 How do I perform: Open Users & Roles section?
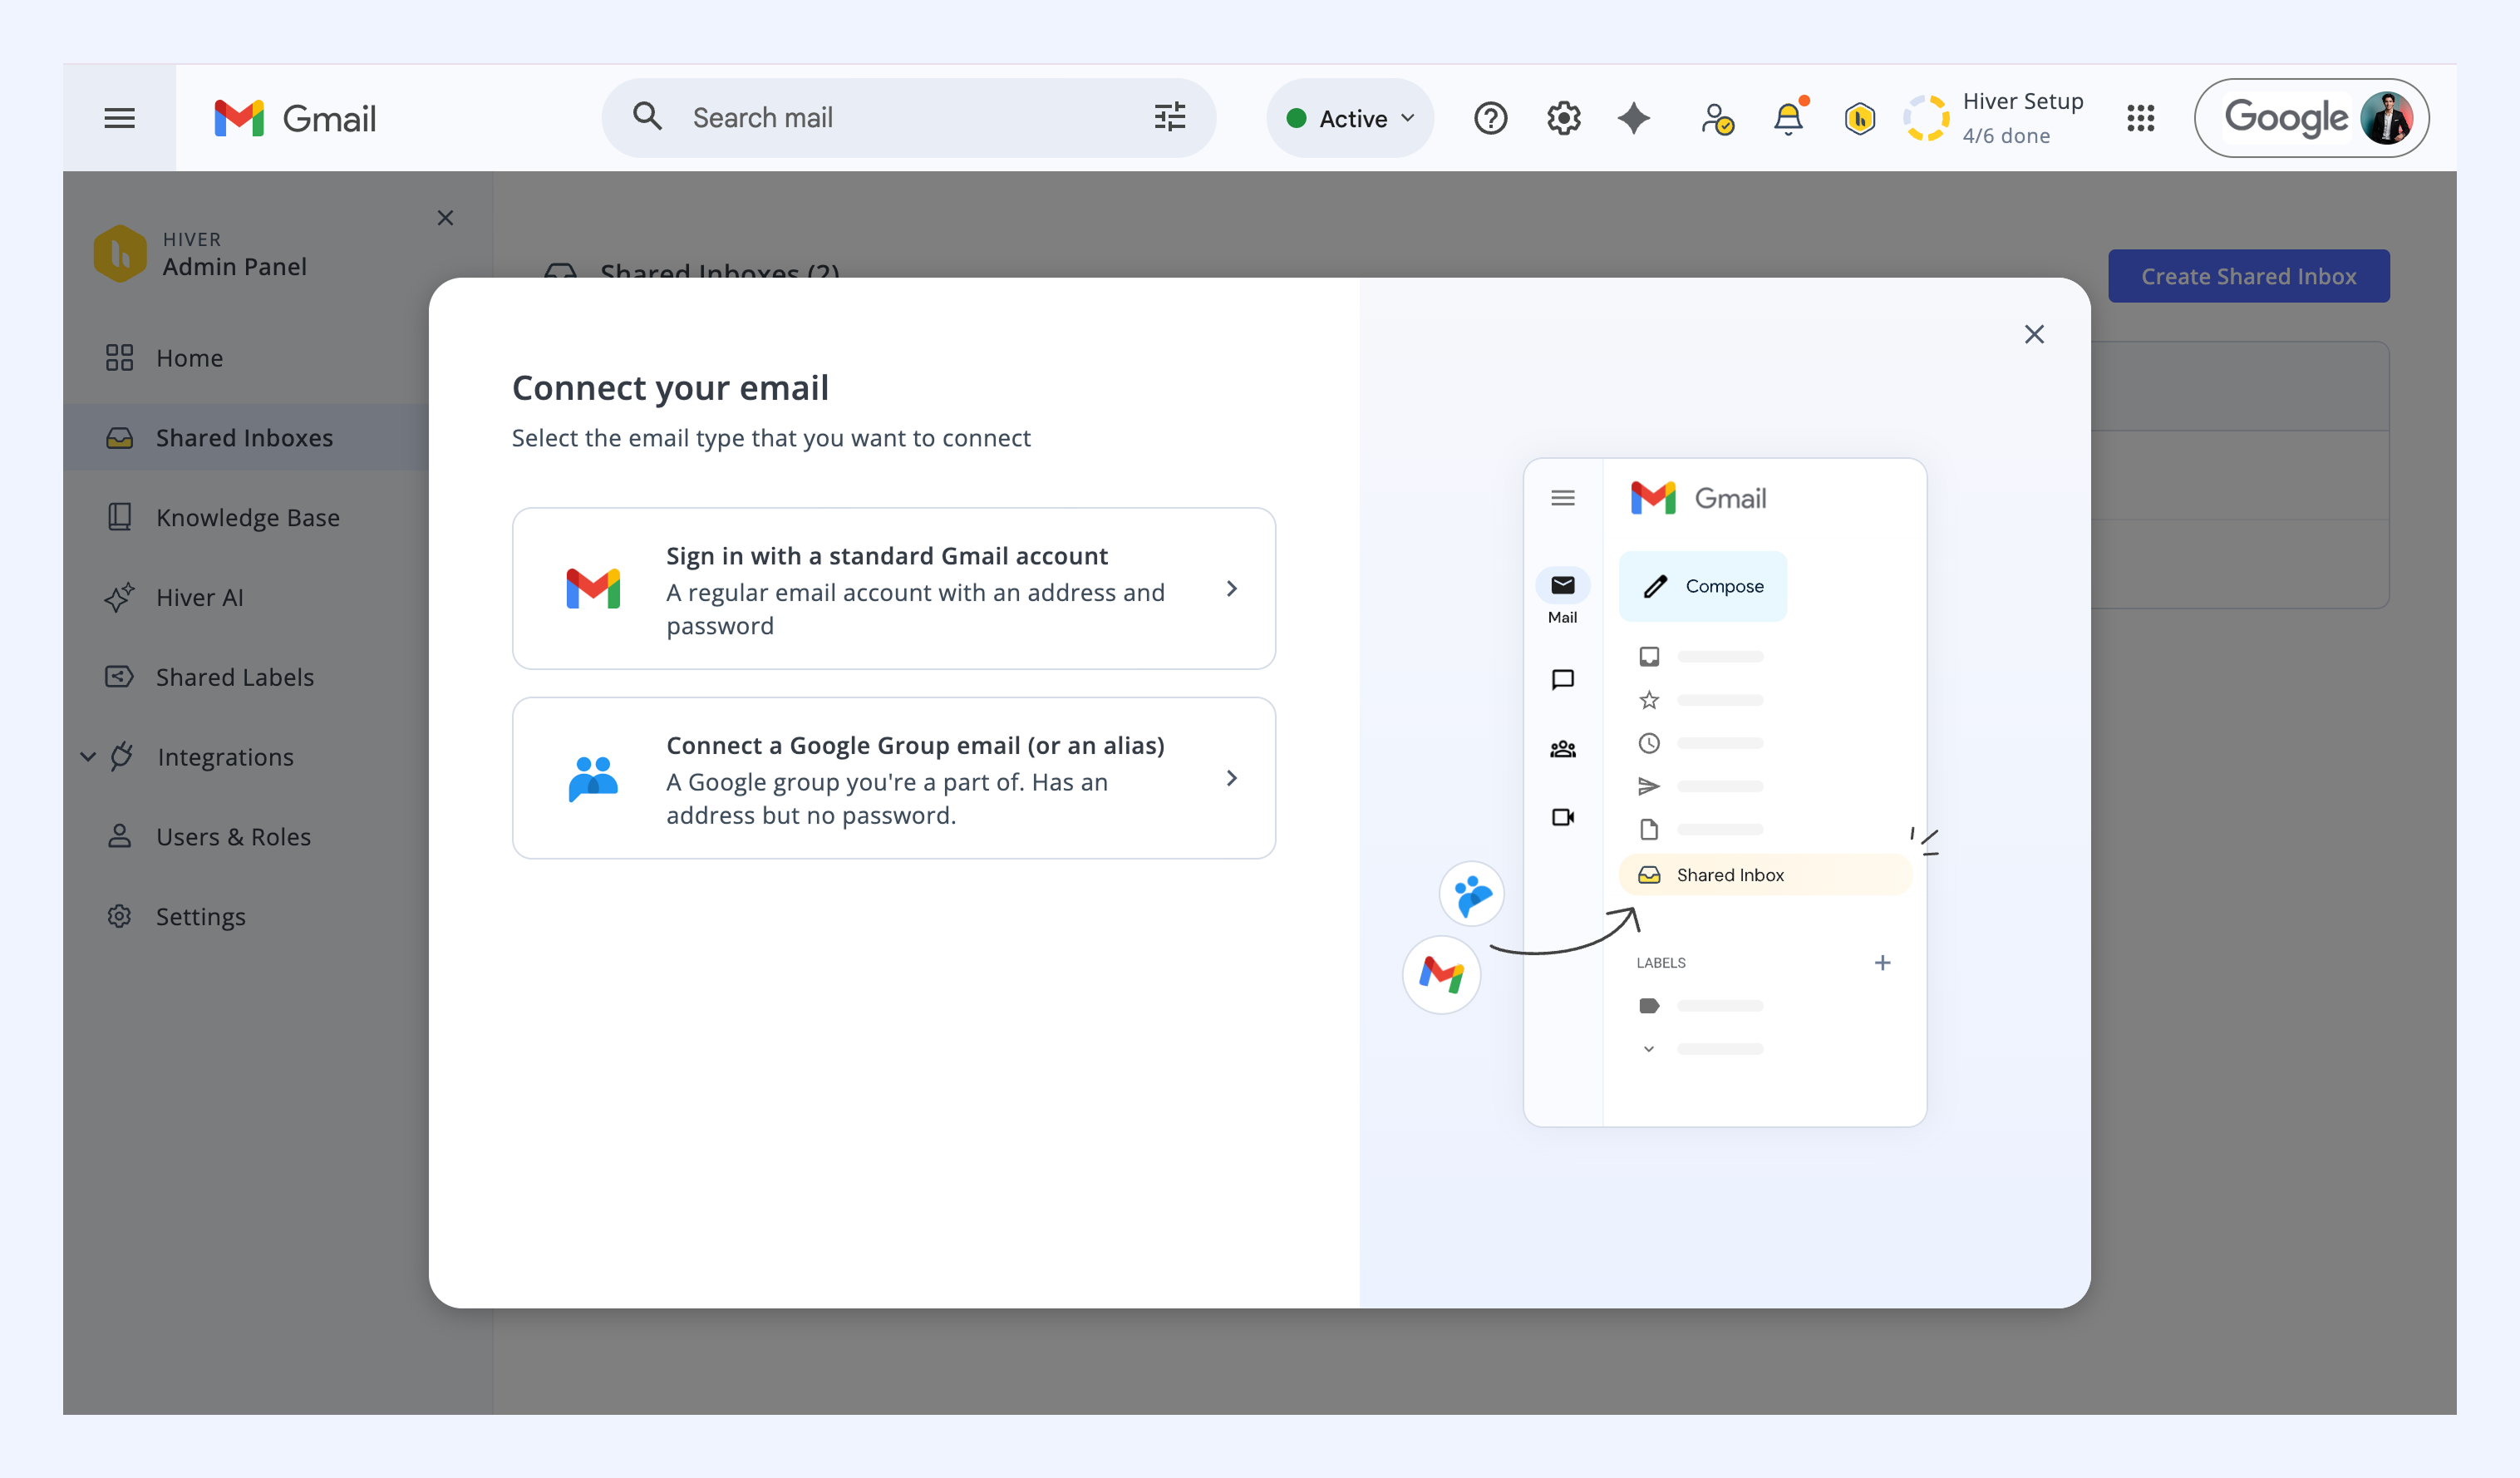(x=233, y=837)
